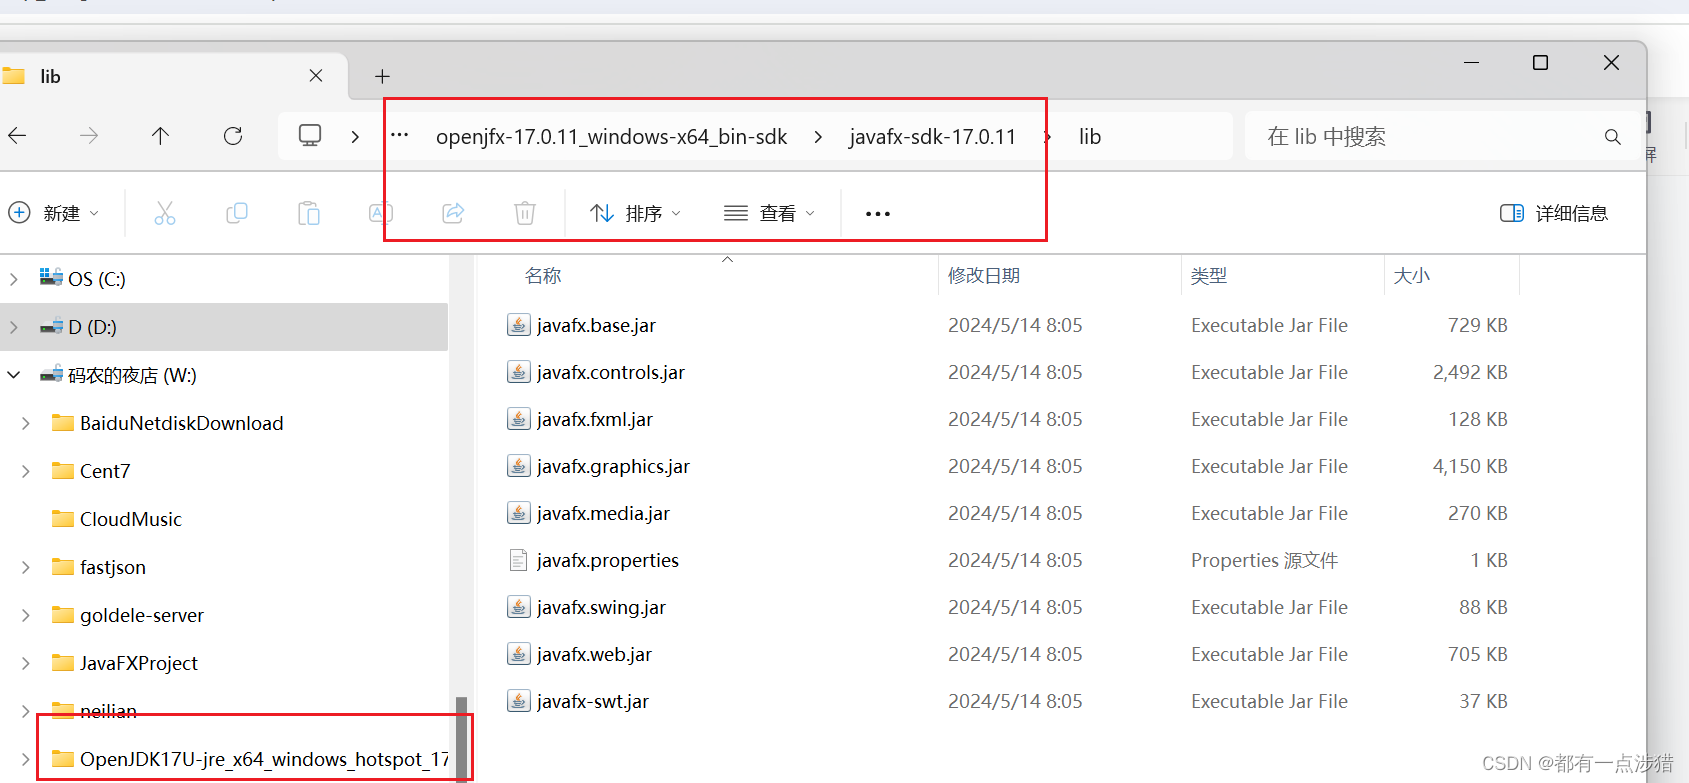This screenshot has height=783, width=1689.
Task: Select the javafx.controls.jar file icon
Action: pos(518,372)
